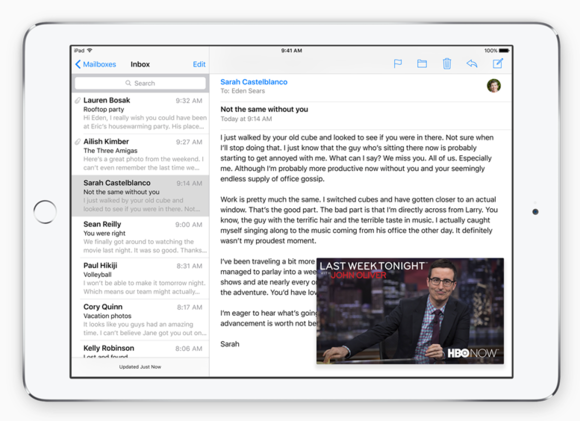The image size is (580, 421).
Task: Tap the iPad home button
Action: tap(45, 212)
